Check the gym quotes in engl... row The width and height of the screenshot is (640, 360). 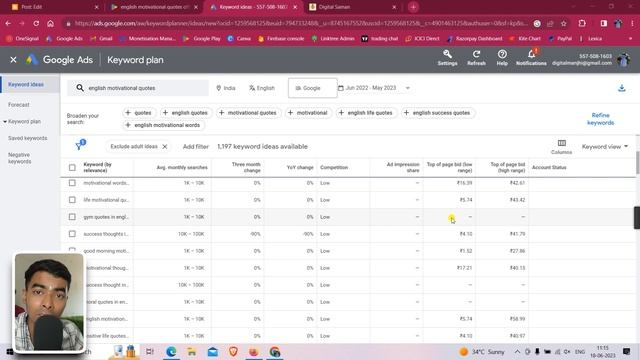click(x=72, y=217)
